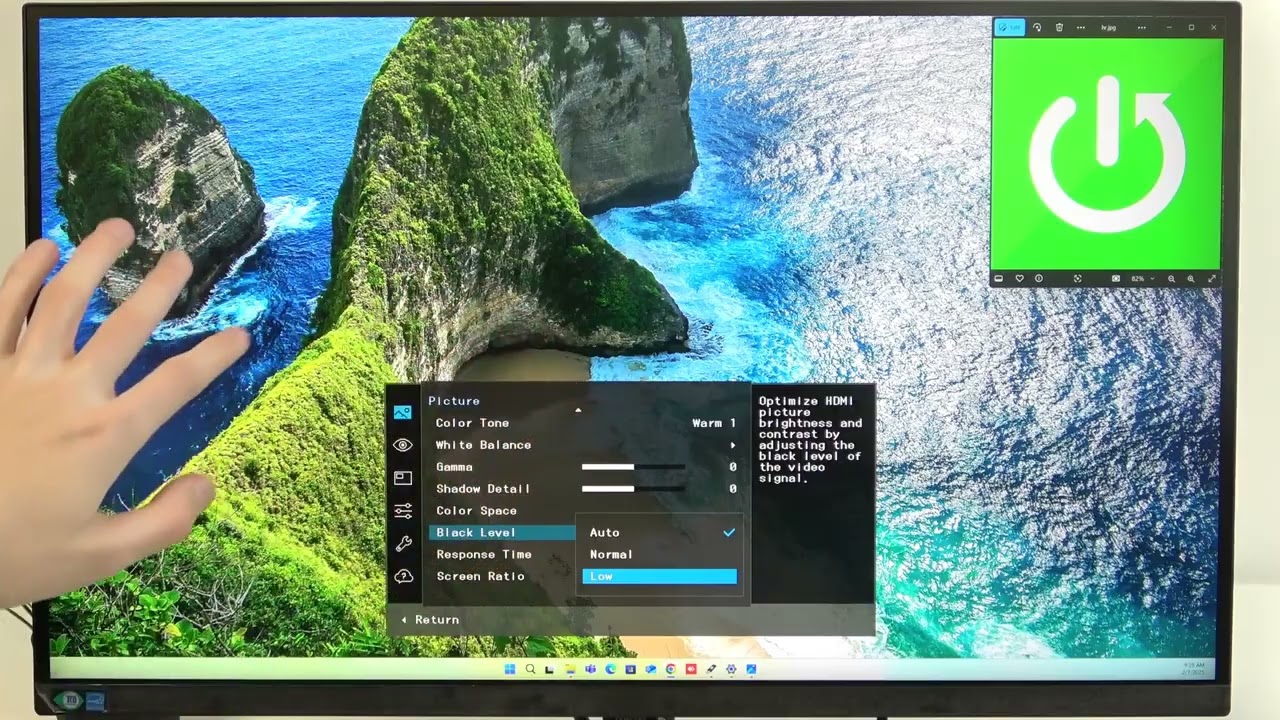Zoom in with the plus magnifier icon

1191,279
